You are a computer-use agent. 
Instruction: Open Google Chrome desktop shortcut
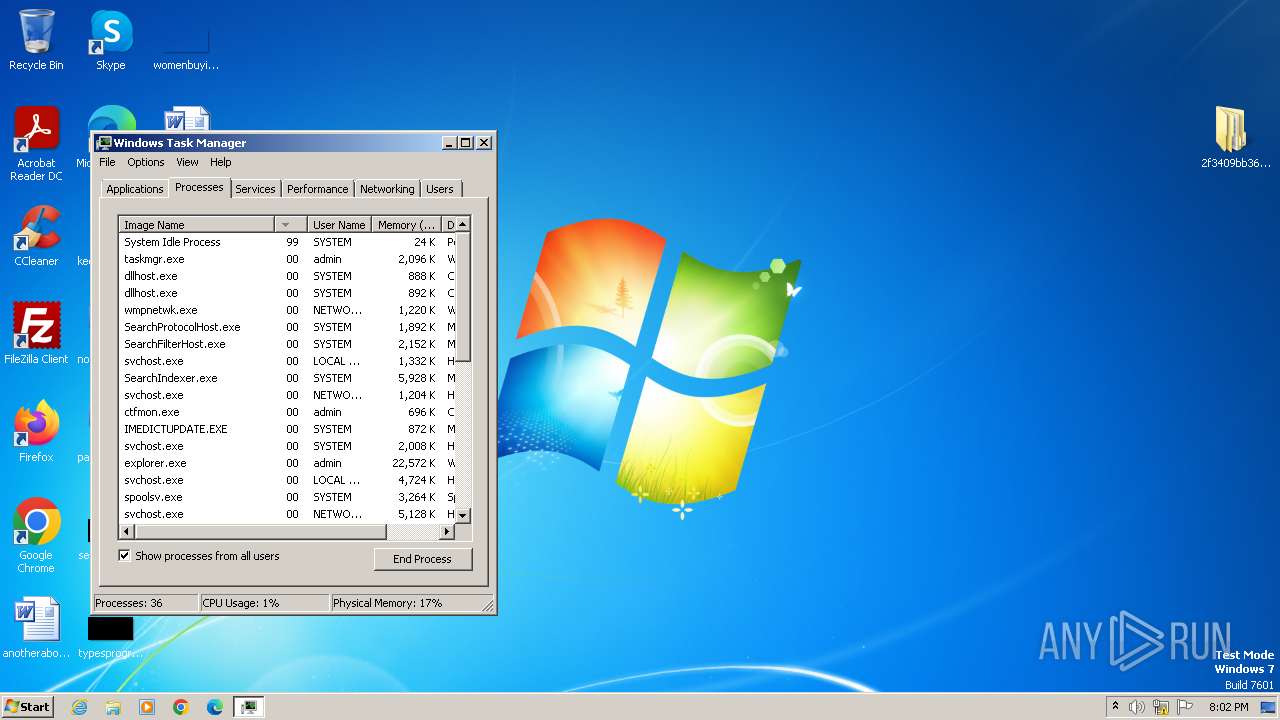(36, 535)
